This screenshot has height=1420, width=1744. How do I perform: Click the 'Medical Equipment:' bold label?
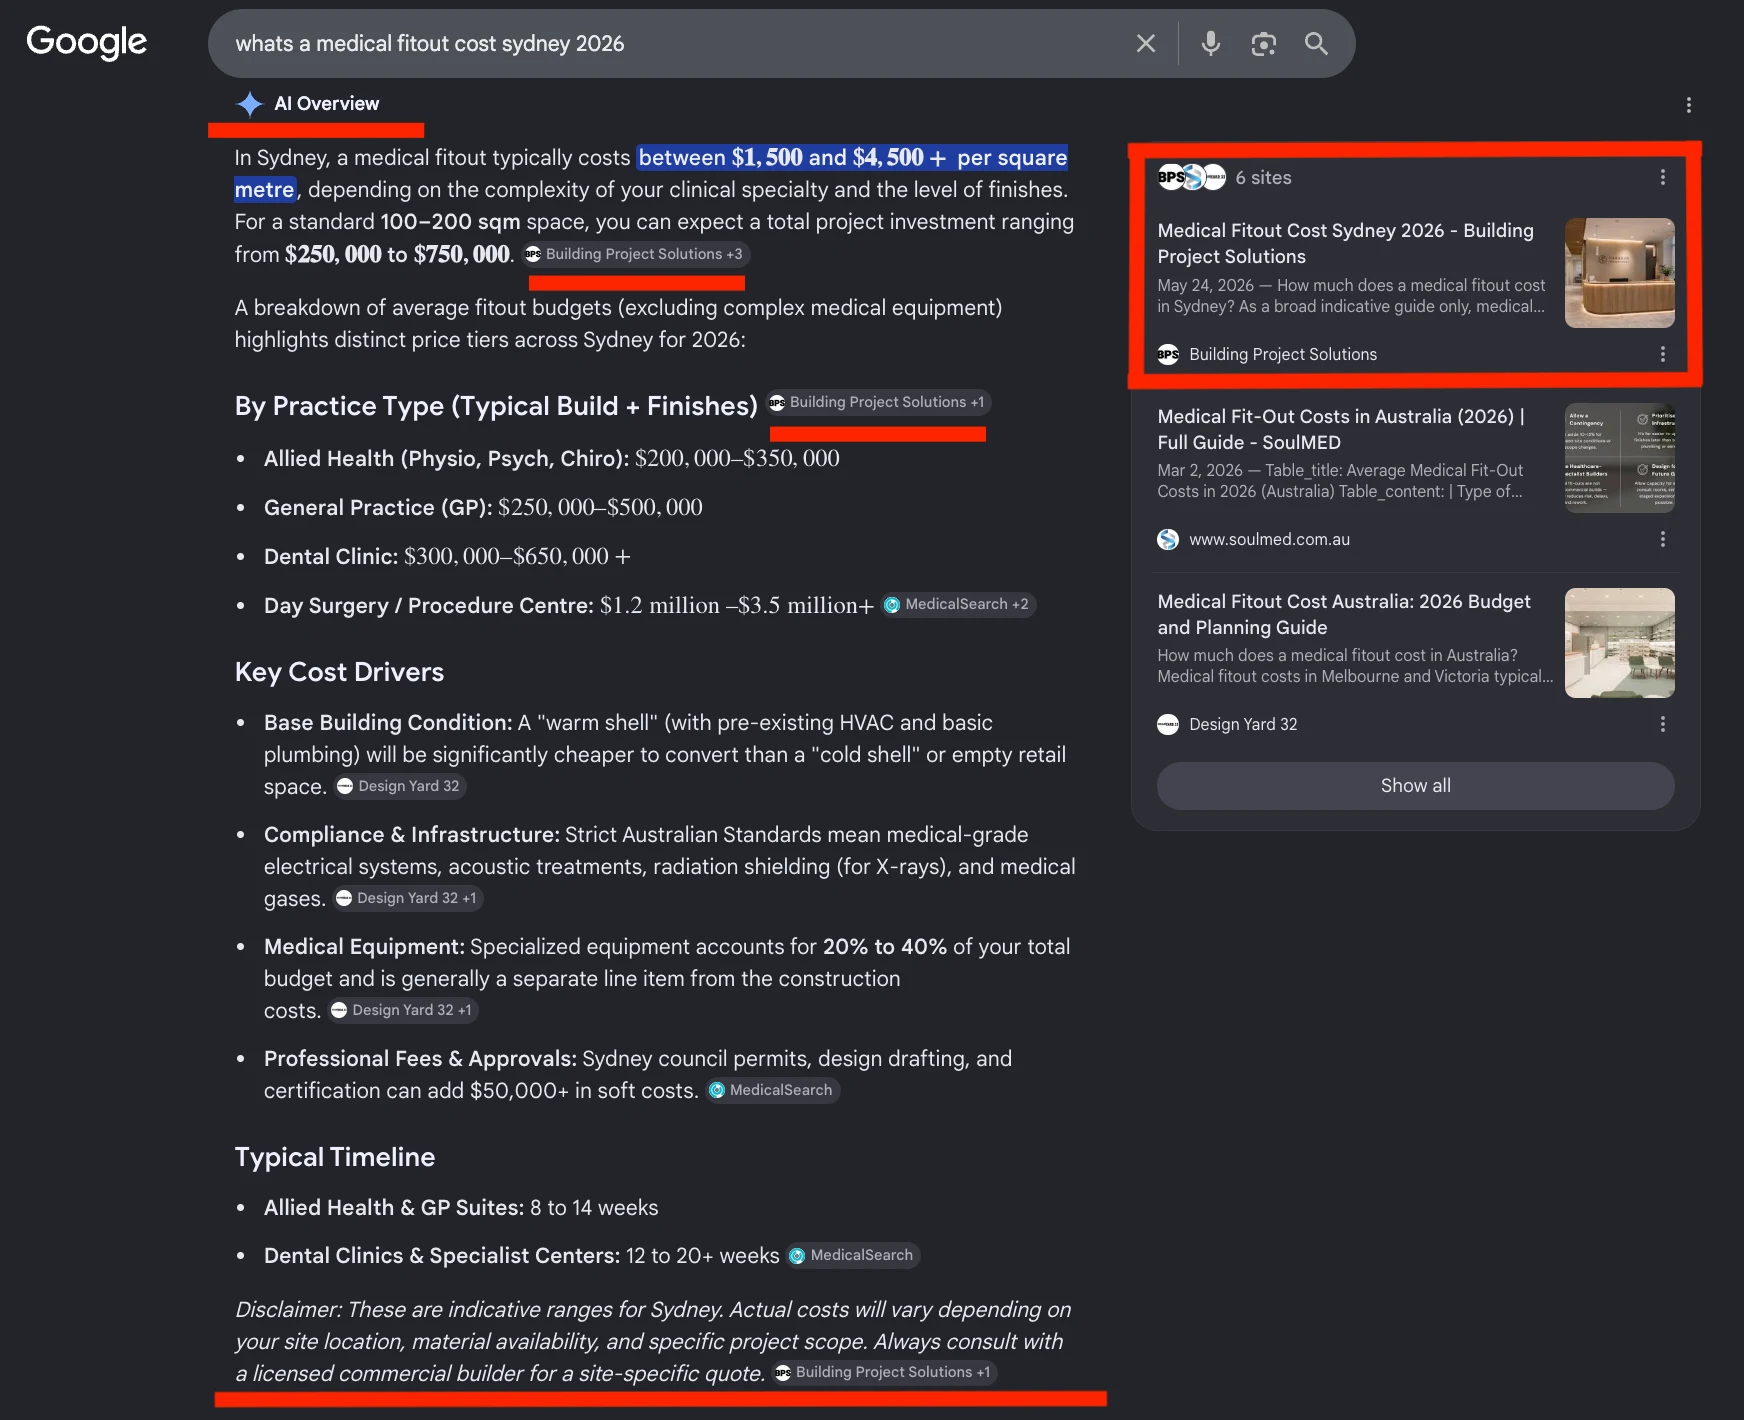coord(364,947)
